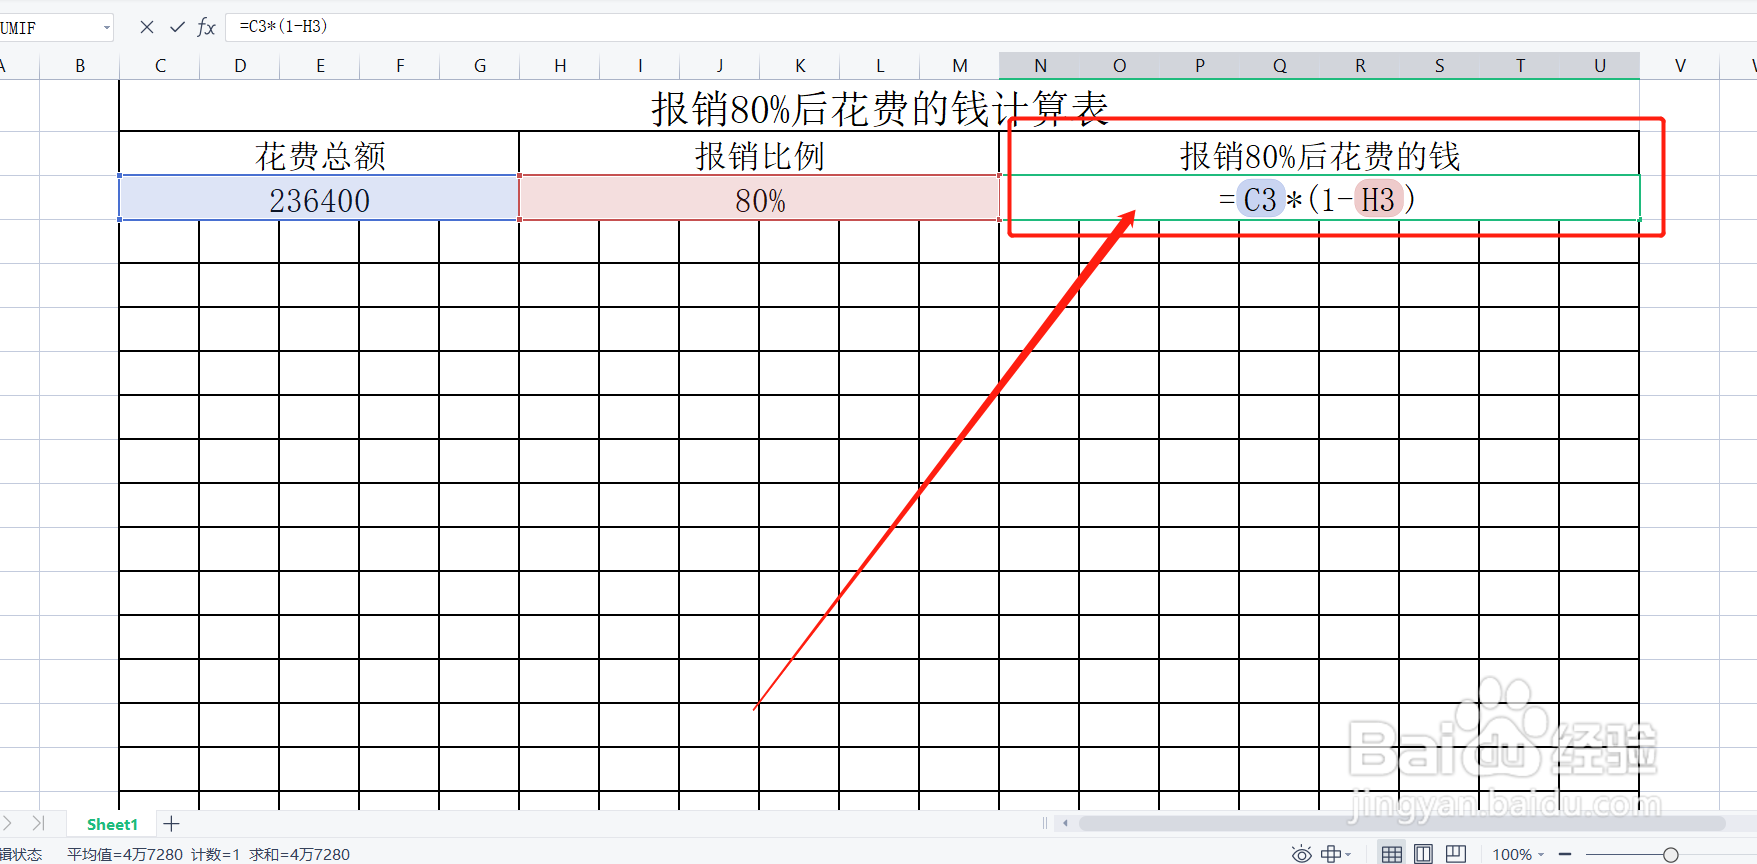Zoom out with the minus button

[x=1565, y=854]
